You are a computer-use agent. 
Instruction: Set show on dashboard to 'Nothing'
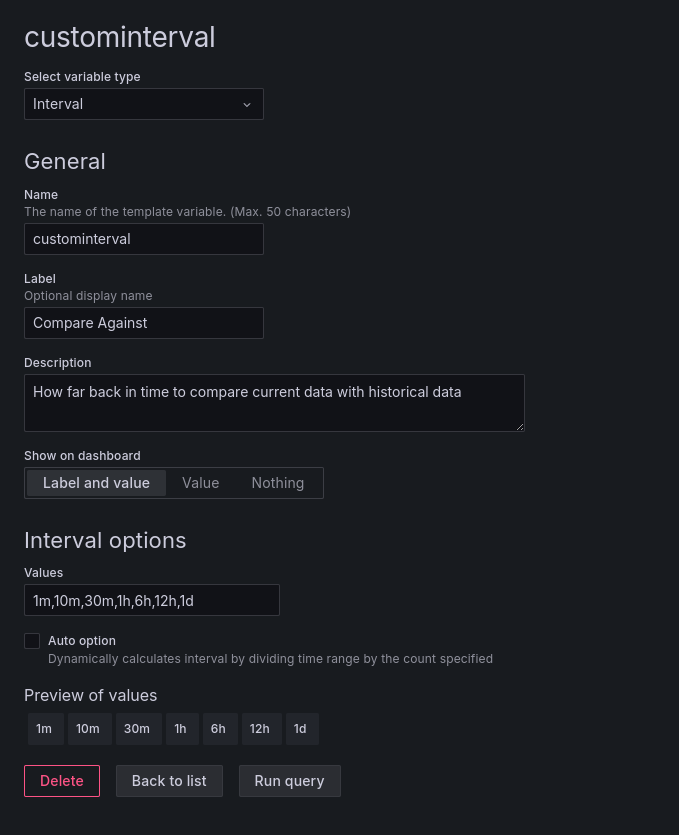[x=277, y=483]
